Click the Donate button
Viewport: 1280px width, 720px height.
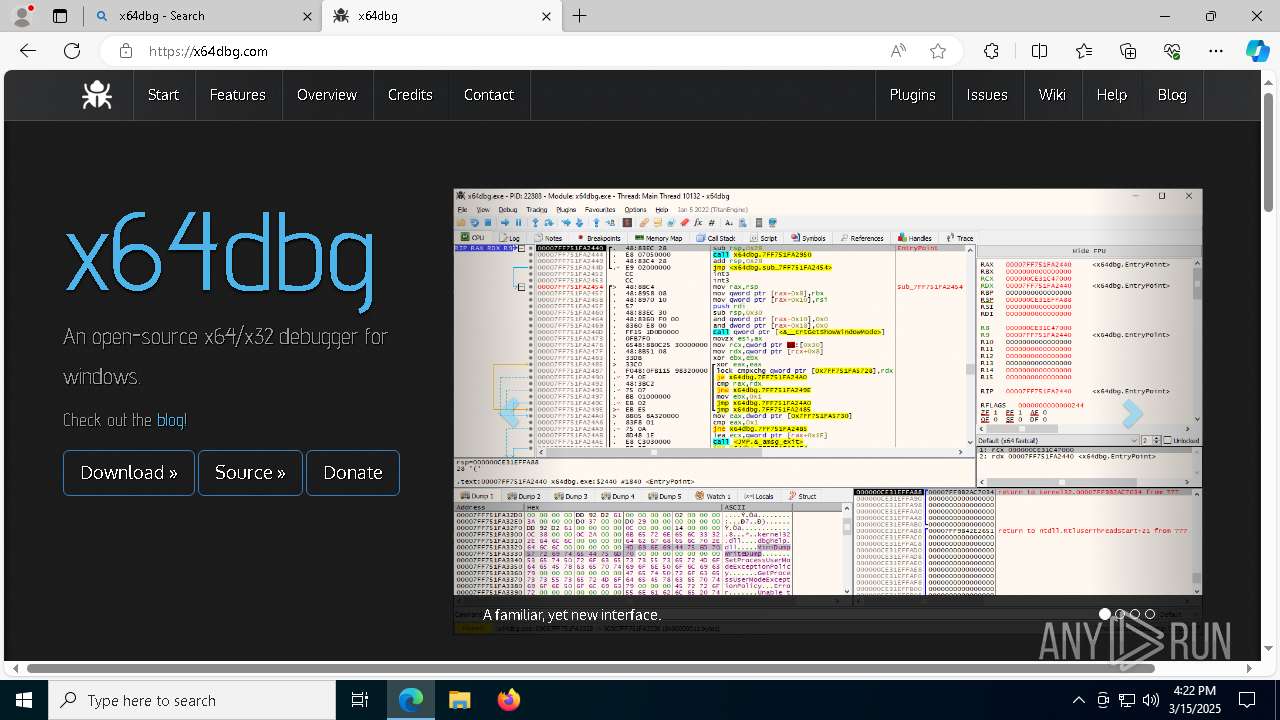pos(353,472)
